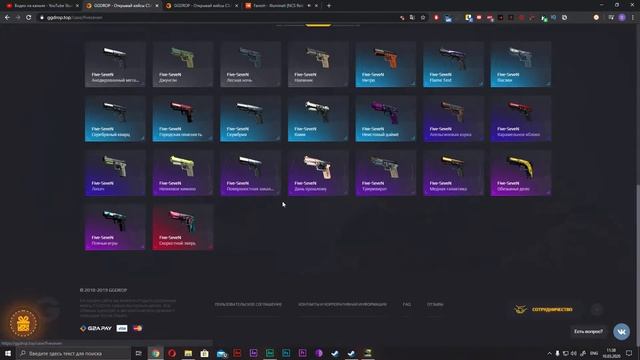Click the Visa payment icon

122,328
